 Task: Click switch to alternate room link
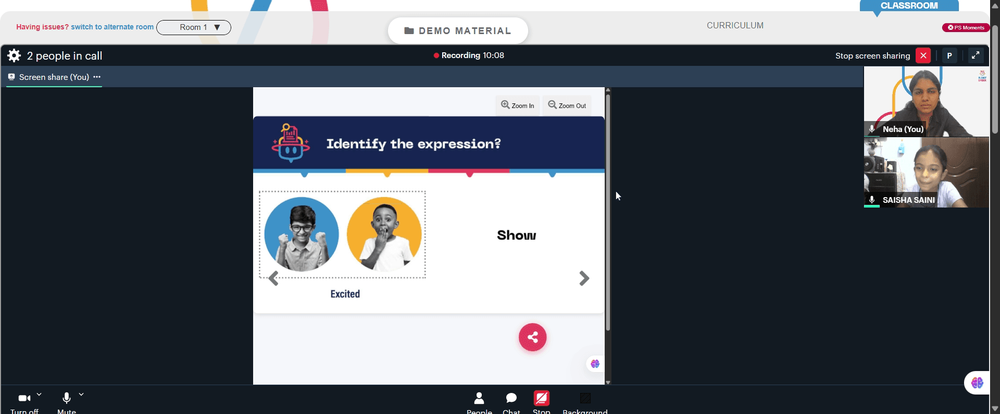[x=112, y=27]
